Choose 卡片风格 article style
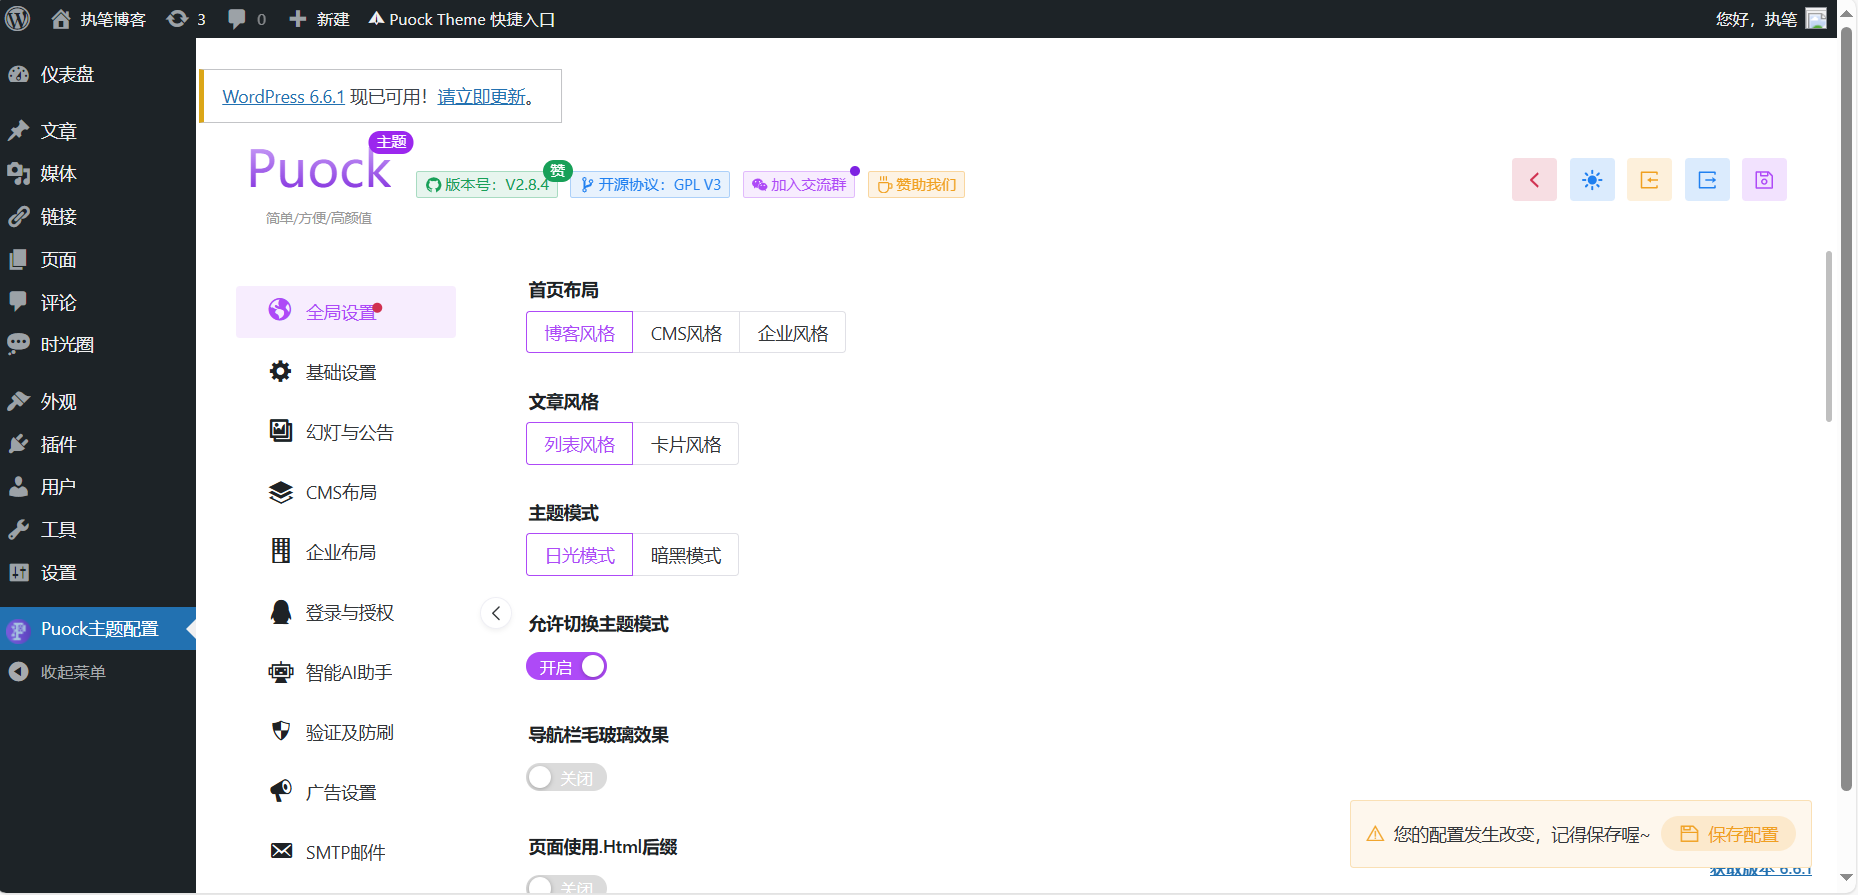Screen dimensions: 1858x895 [x=686, y=444]
